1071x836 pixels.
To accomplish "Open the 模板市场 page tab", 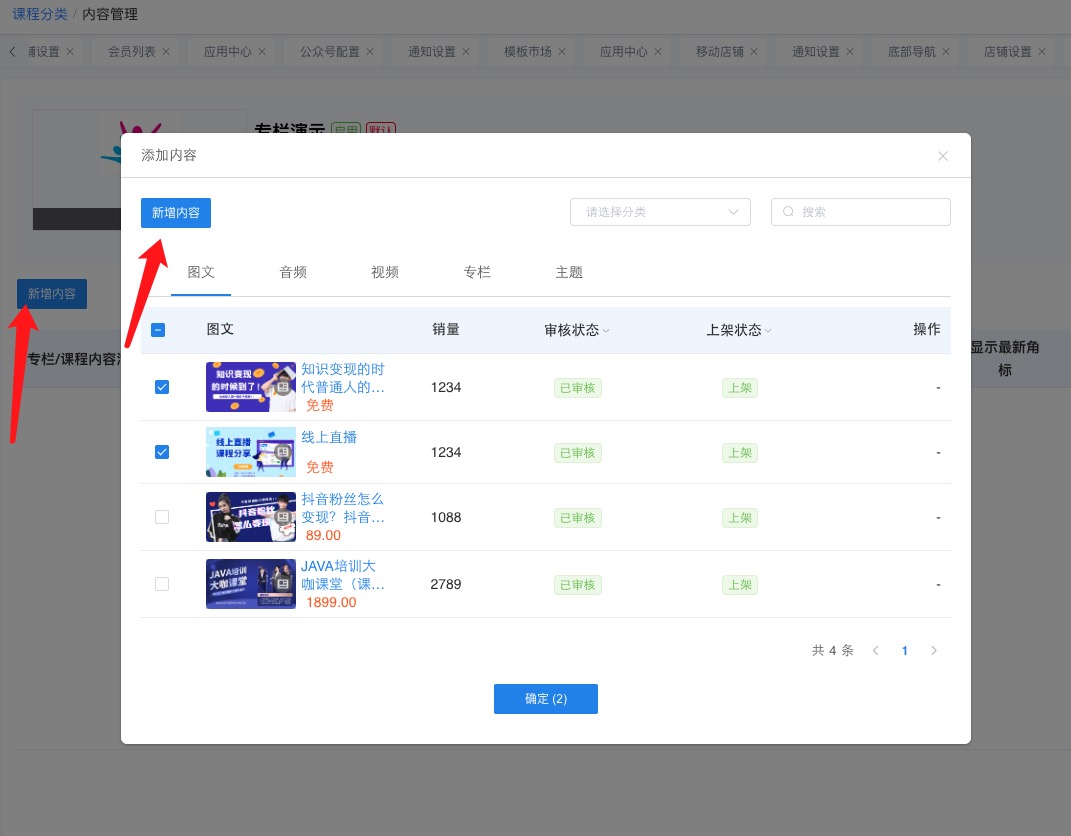I will point(527,51).
